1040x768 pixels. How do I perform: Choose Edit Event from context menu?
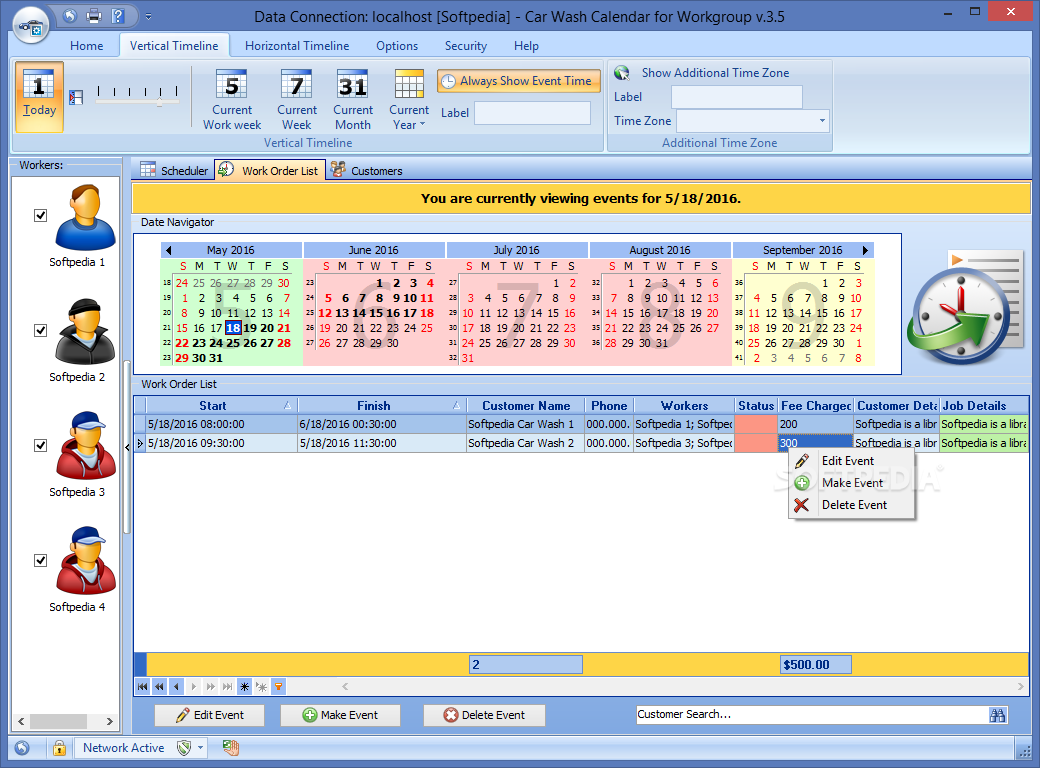pyautogui.click(x=851, y=461)
